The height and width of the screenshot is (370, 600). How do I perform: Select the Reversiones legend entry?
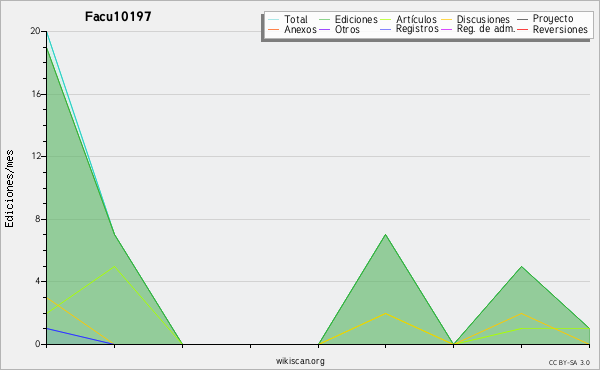point(560,29)
